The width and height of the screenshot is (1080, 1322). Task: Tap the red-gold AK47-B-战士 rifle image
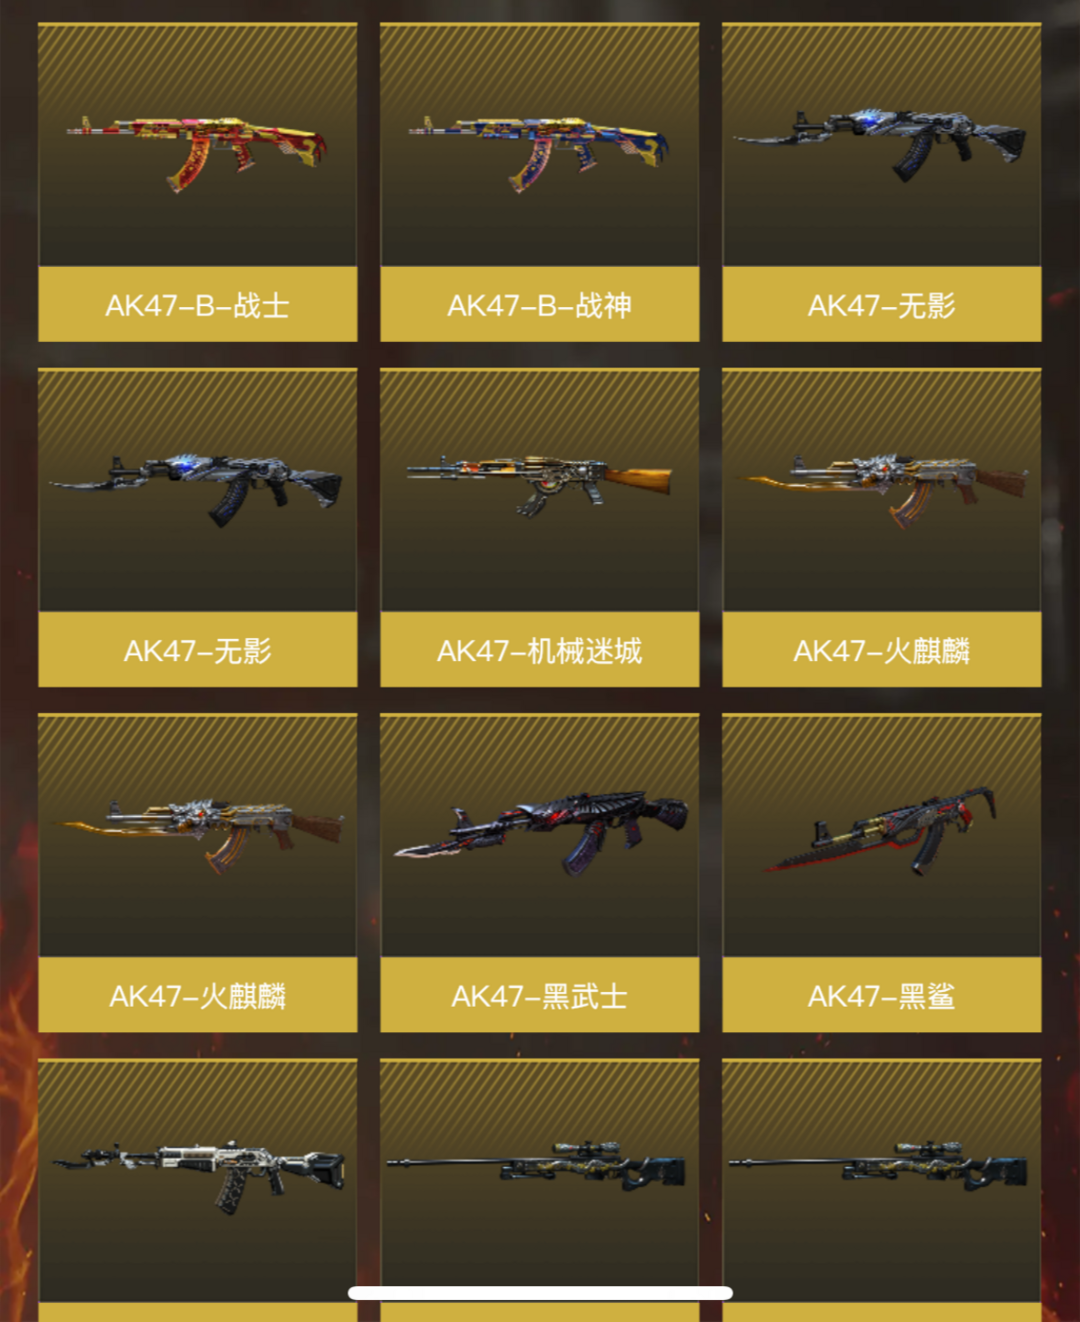[x=198, y=151]
